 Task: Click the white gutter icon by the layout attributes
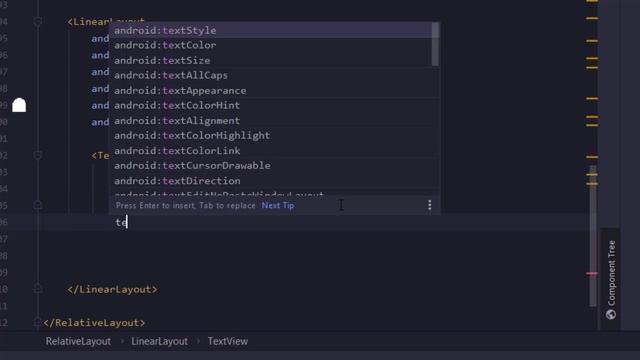(x=19, y=105)
